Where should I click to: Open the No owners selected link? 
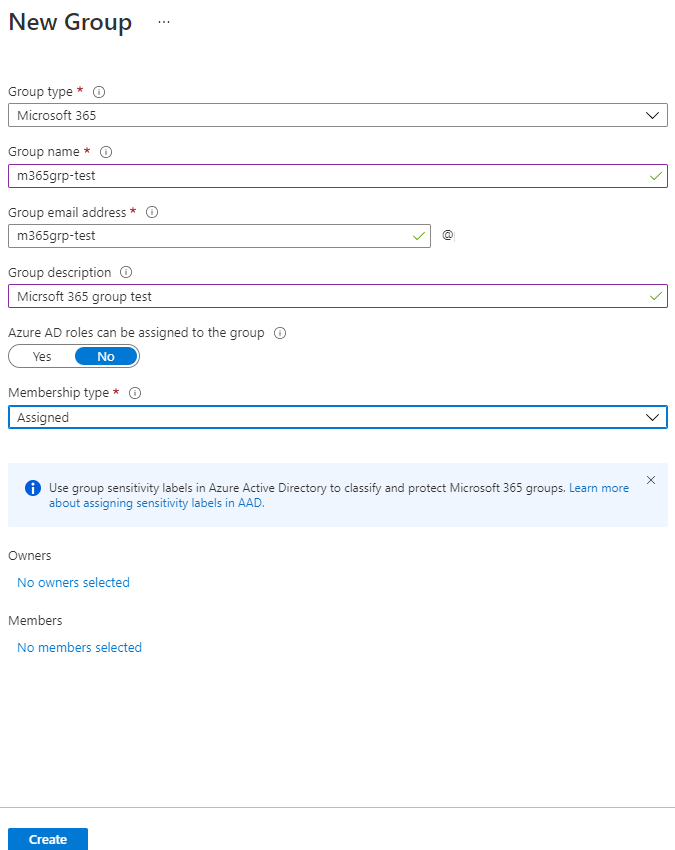pos(73,582)
